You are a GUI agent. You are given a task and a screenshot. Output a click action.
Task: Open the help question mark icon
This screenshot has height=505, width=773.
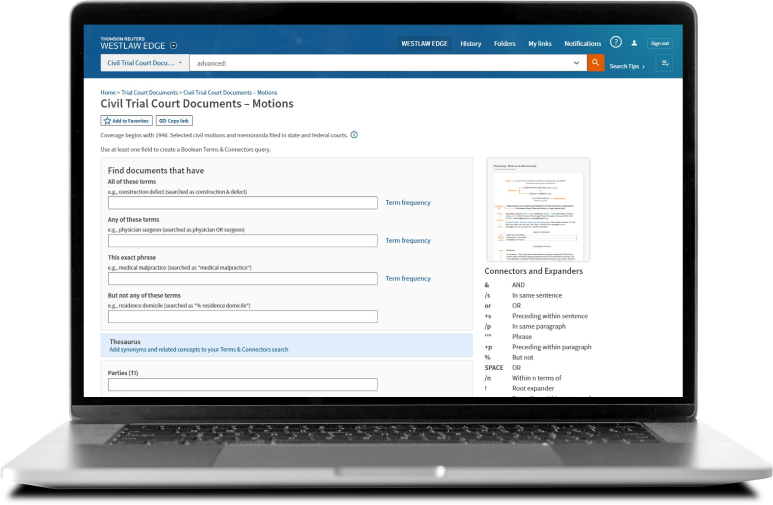tap(616, 43)
